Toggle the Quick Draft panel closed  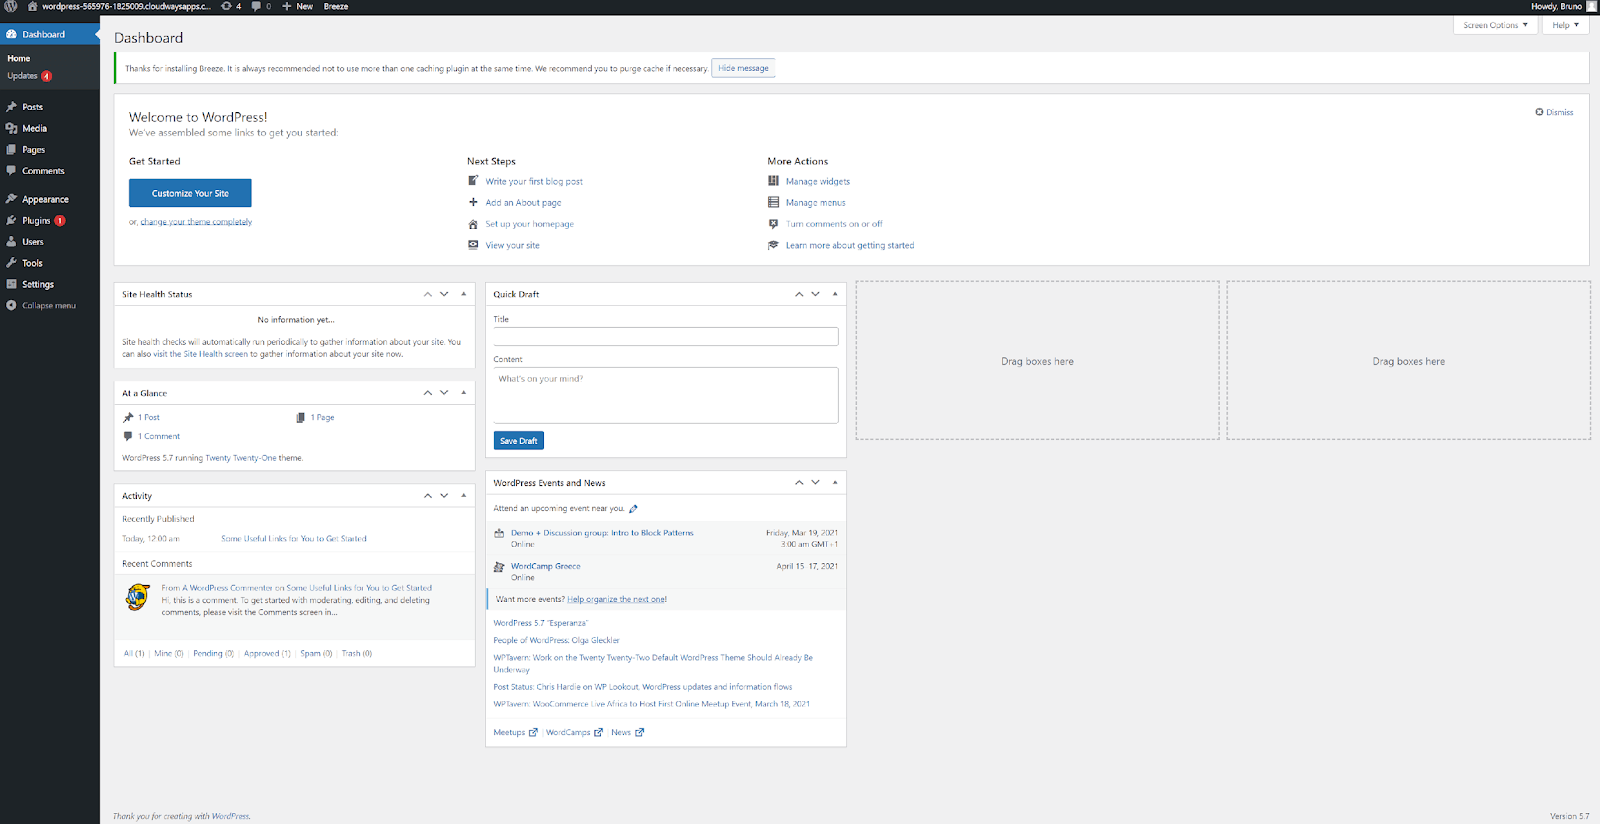tap(835, 294)
